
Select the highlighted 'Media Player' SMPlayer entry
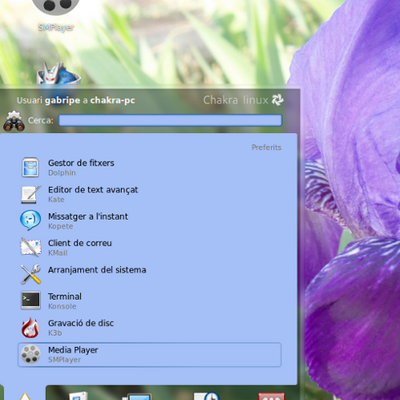149,355
